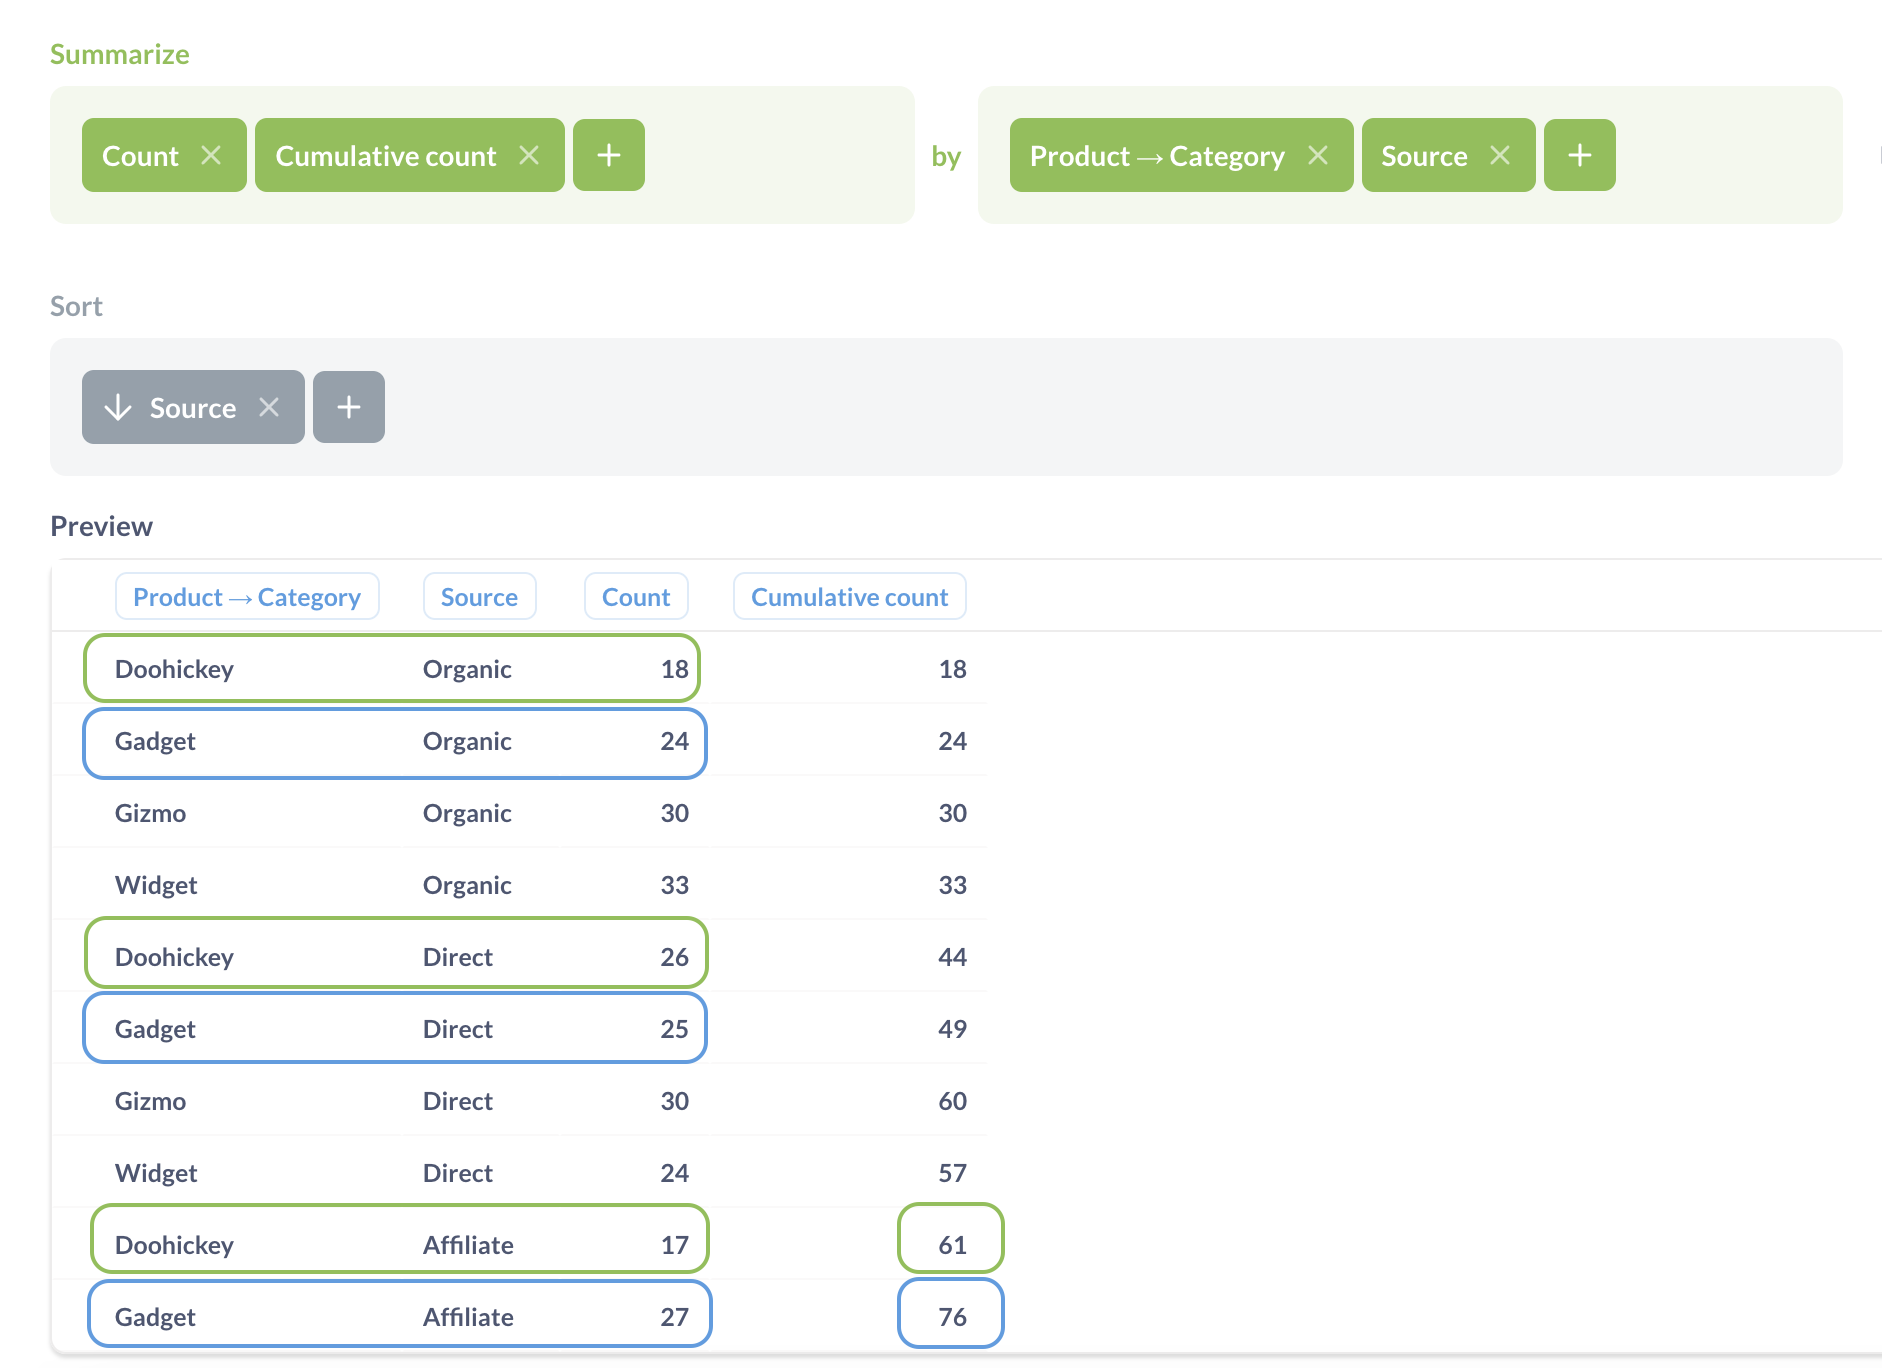Click the cumulative count value 76
Screen dimensions: 1882x1368
tap(951, 1316)
